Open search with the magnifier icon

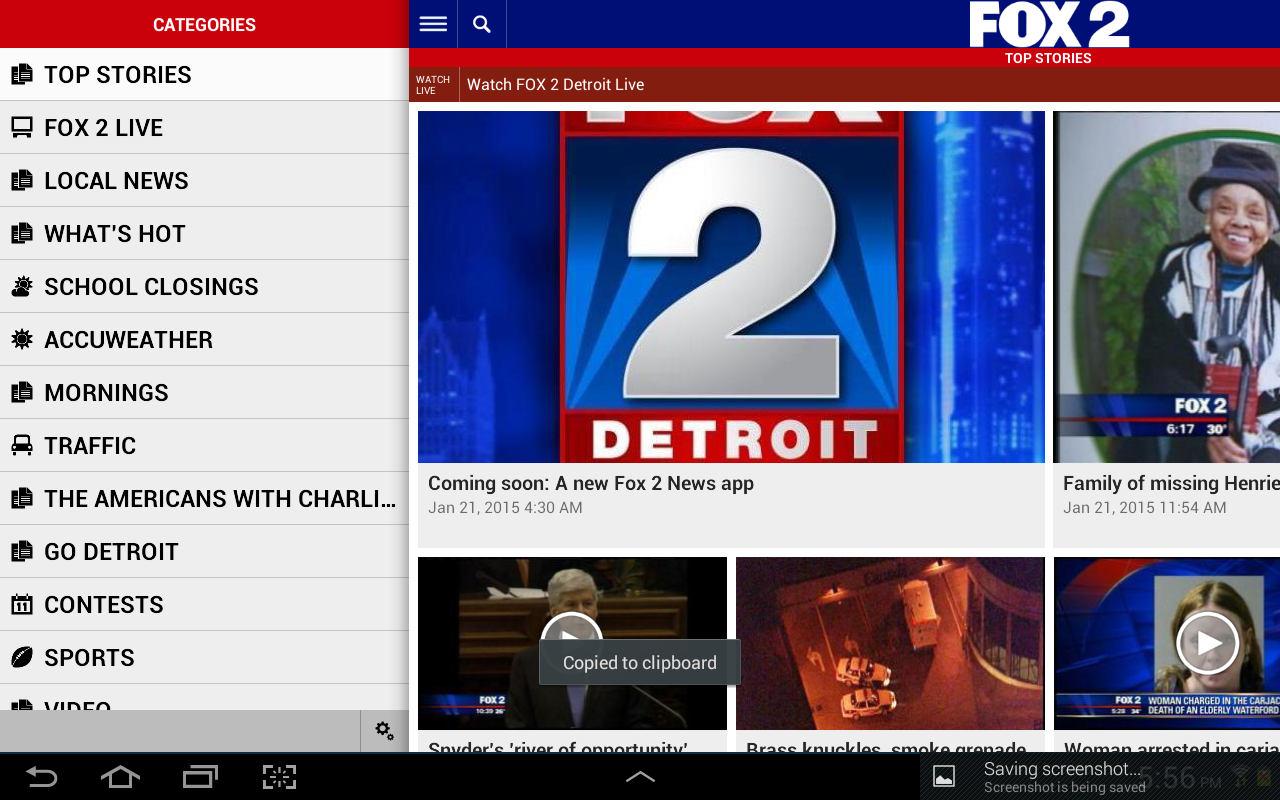pos(482,24)
